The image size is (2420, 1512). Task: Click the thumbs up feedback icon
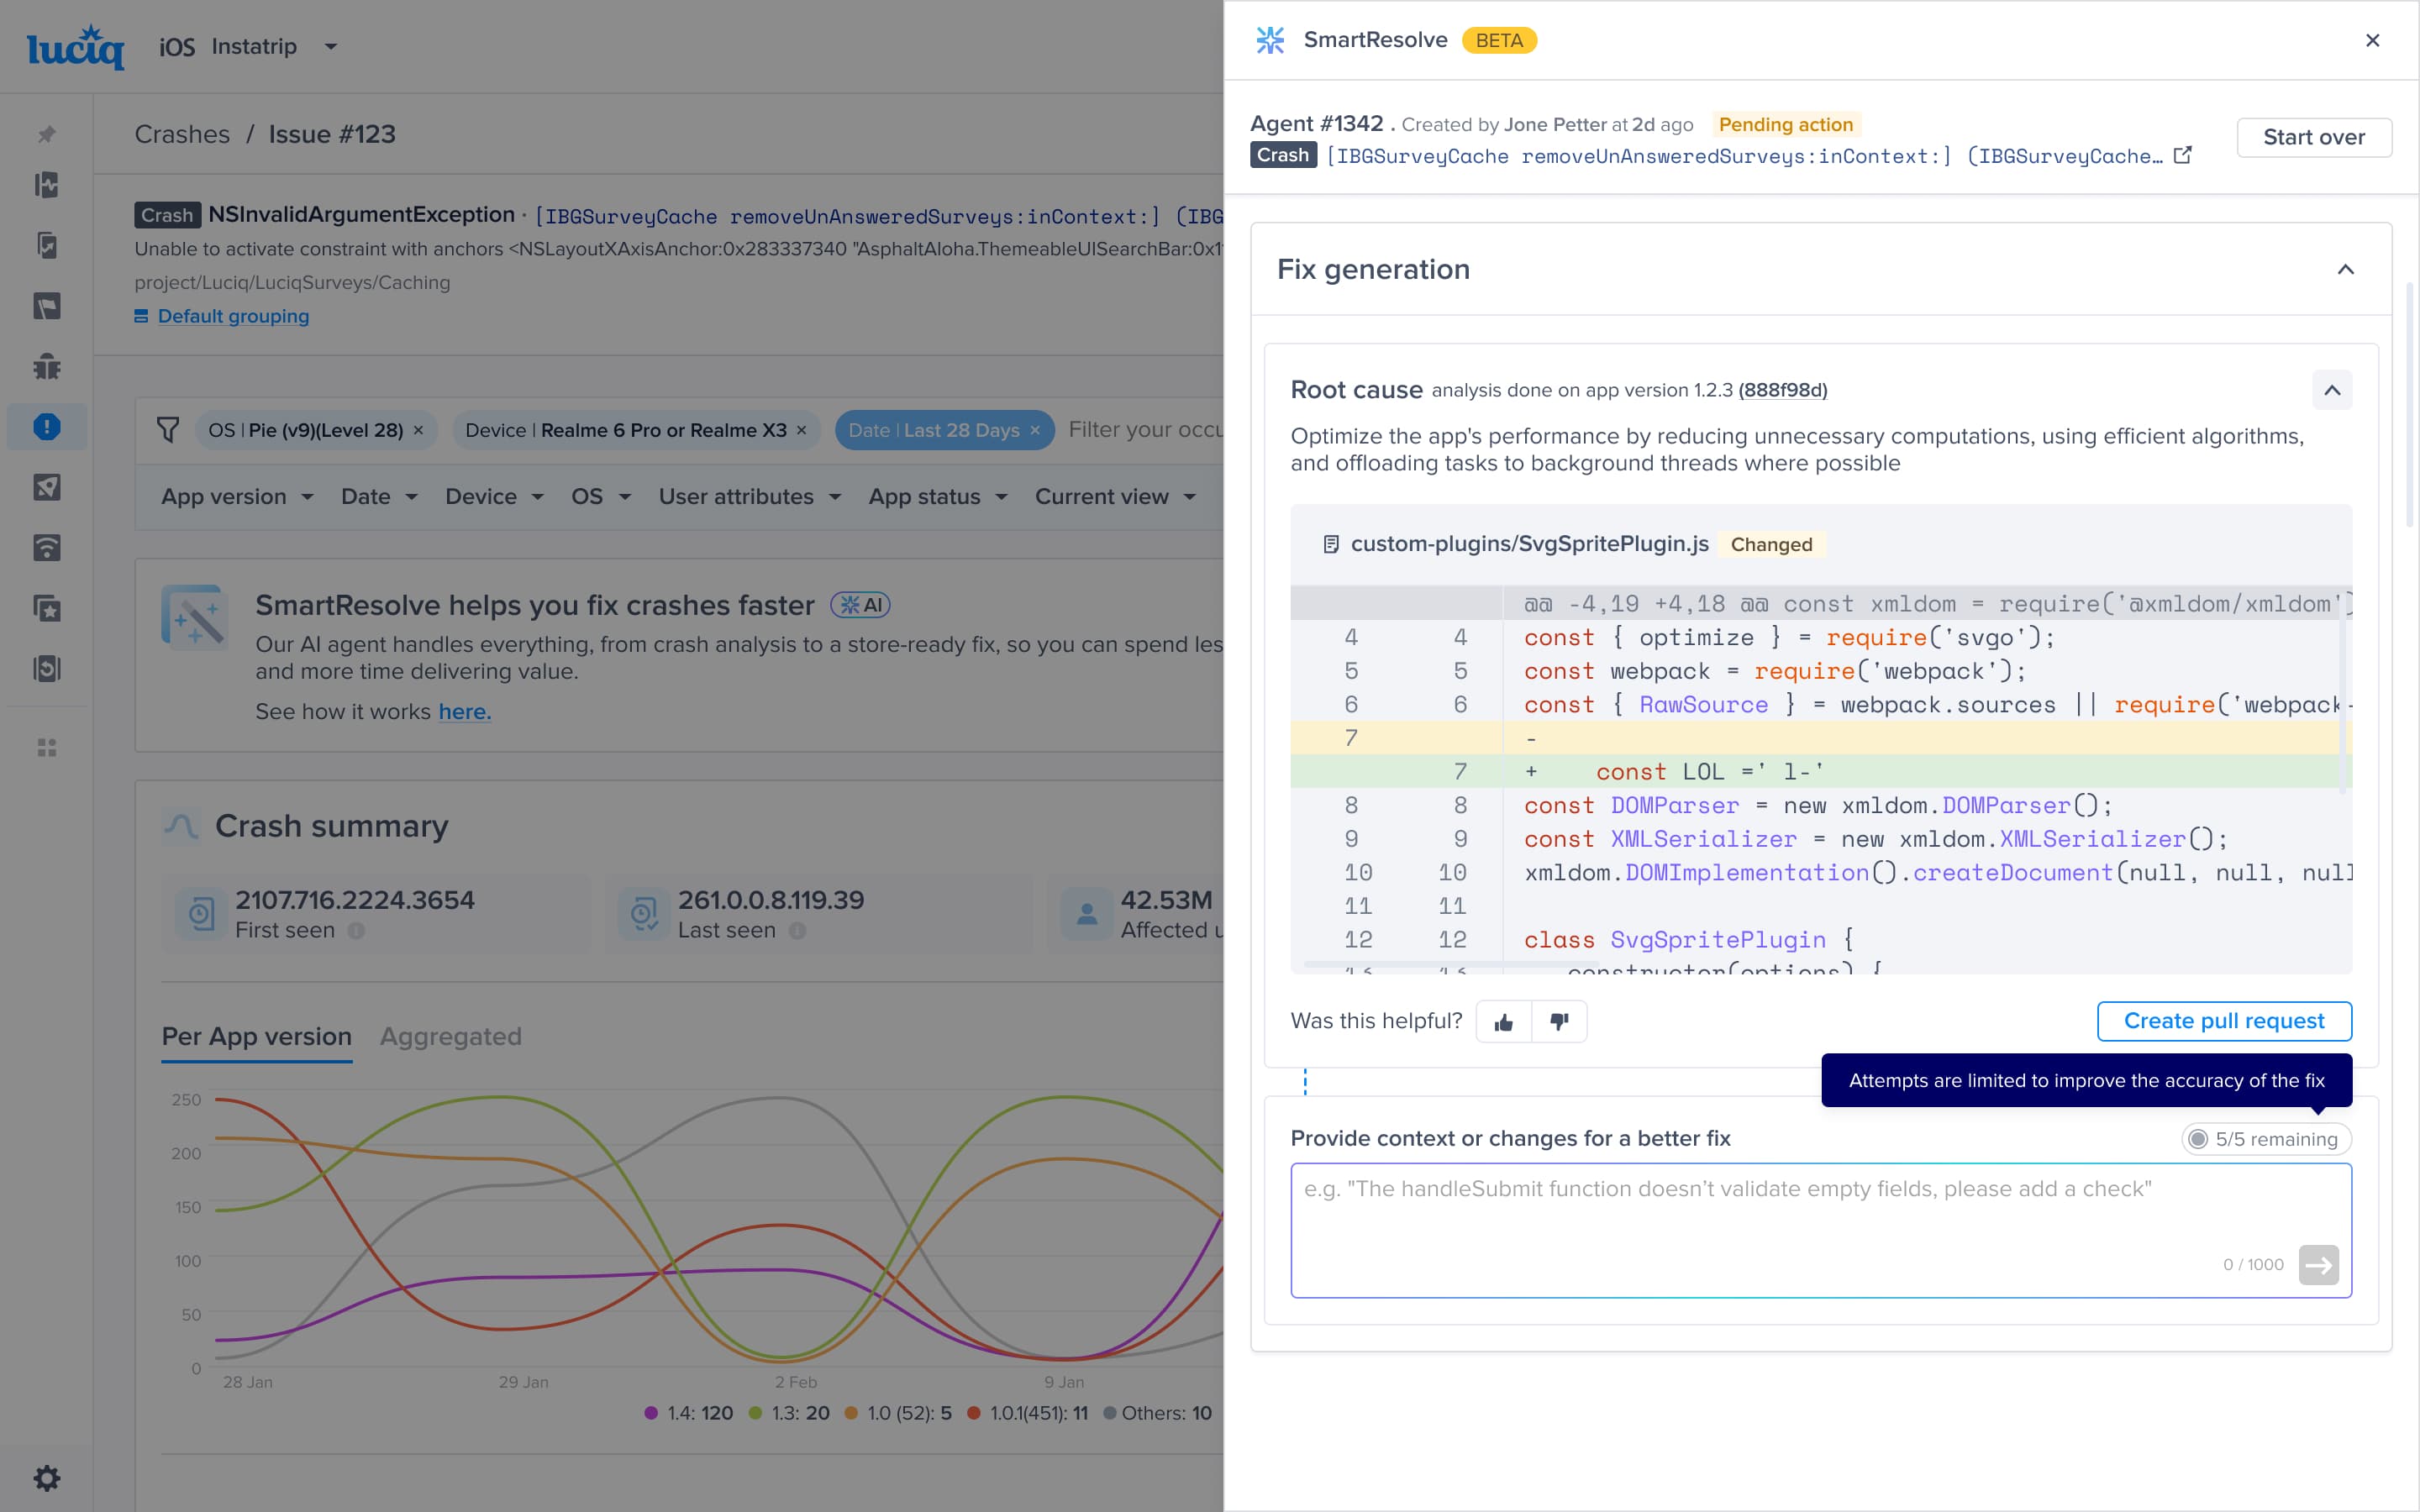pos(1504,1021)
